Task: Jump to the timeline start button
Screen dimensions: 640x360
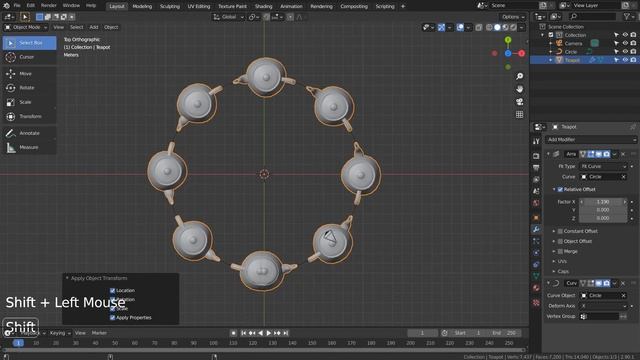Action: tap(244, 333)
